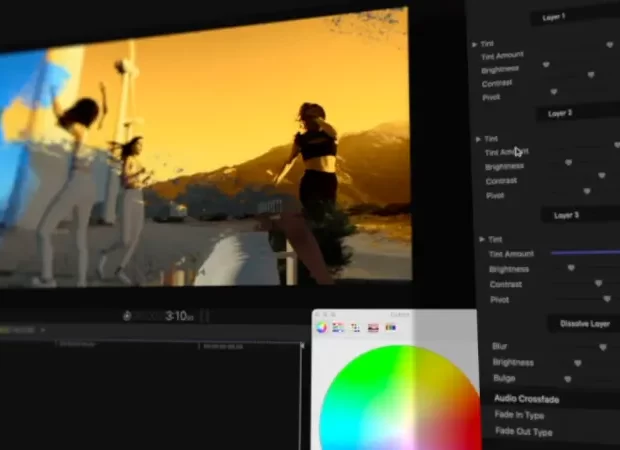This screenshot has height=450, width=620.
Task: Click the timeline index label at far left
Action: click(18, 330)
